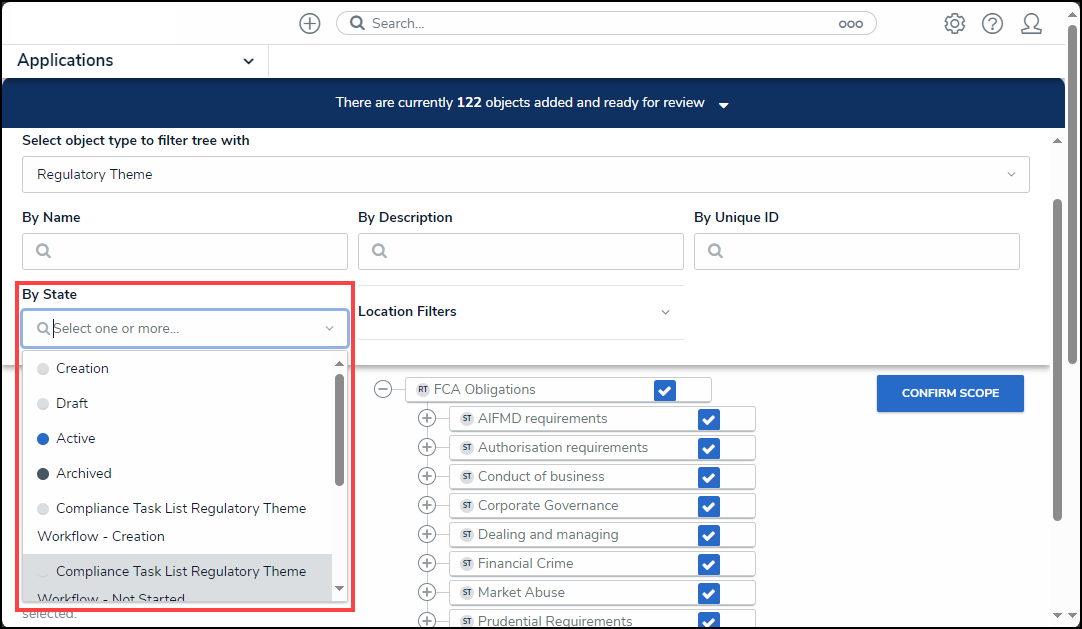Expand the Financial Crime node
Viewport: 1082px width, 629px height.
[427, 564]
